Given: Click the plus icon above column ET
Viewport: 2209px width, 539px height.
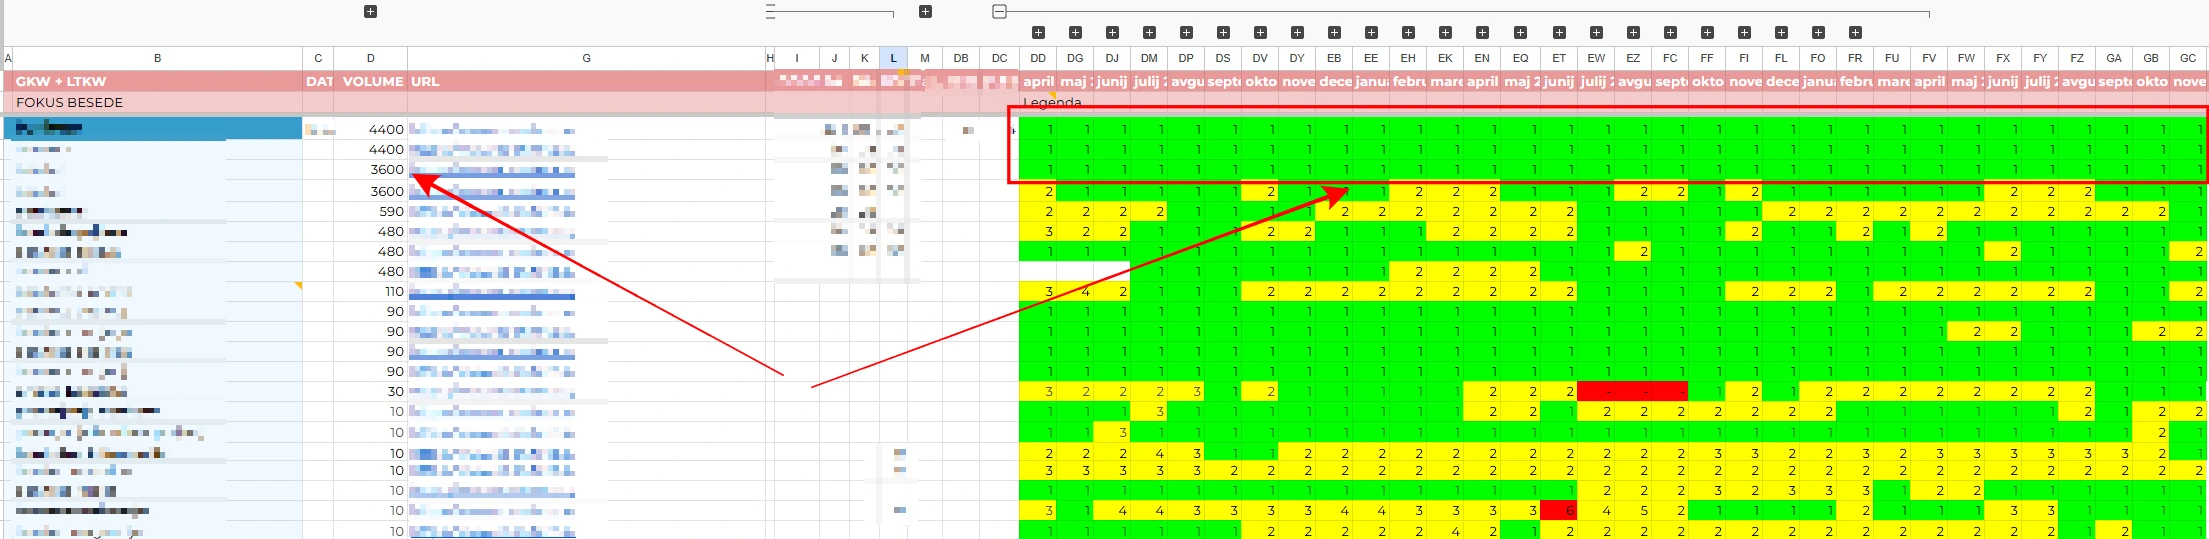Looking at the screenshot, I should tap(1559, 33).
